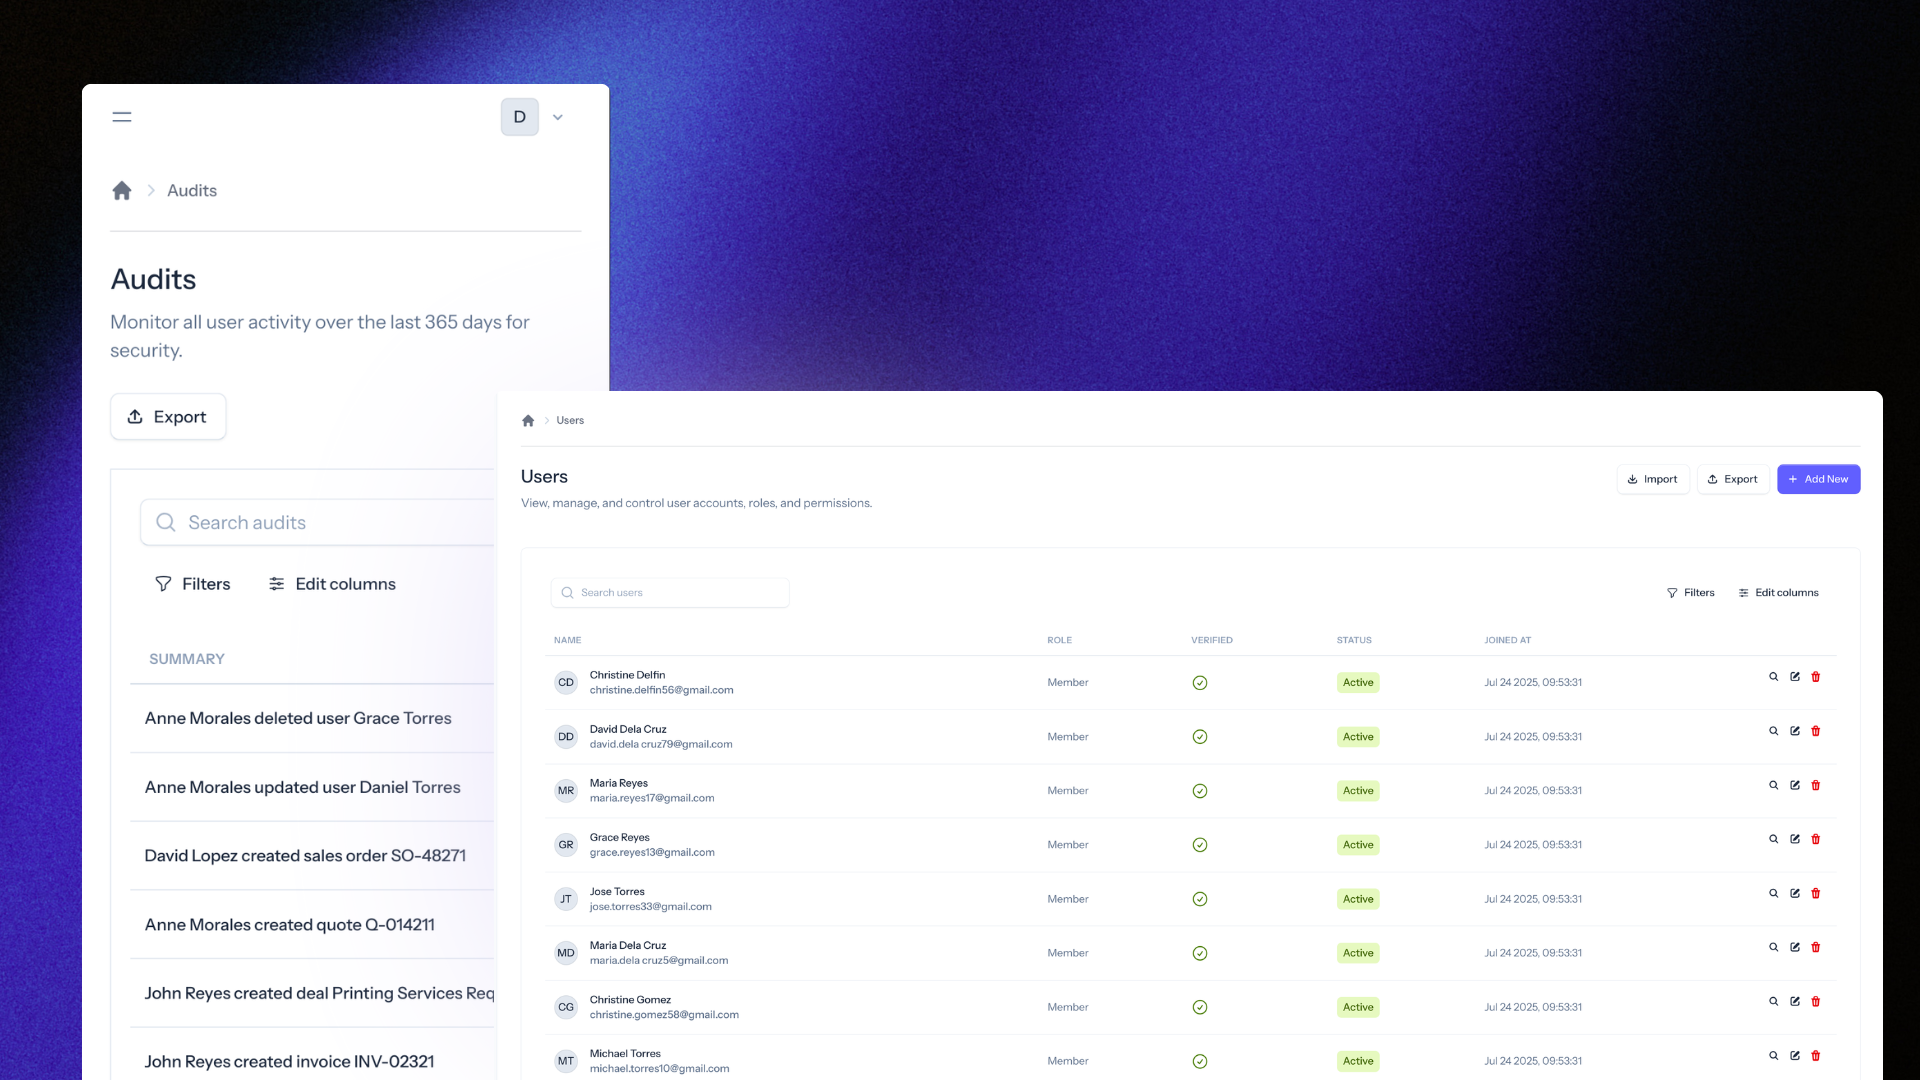Click the Add New user button

coord(1818,479)
